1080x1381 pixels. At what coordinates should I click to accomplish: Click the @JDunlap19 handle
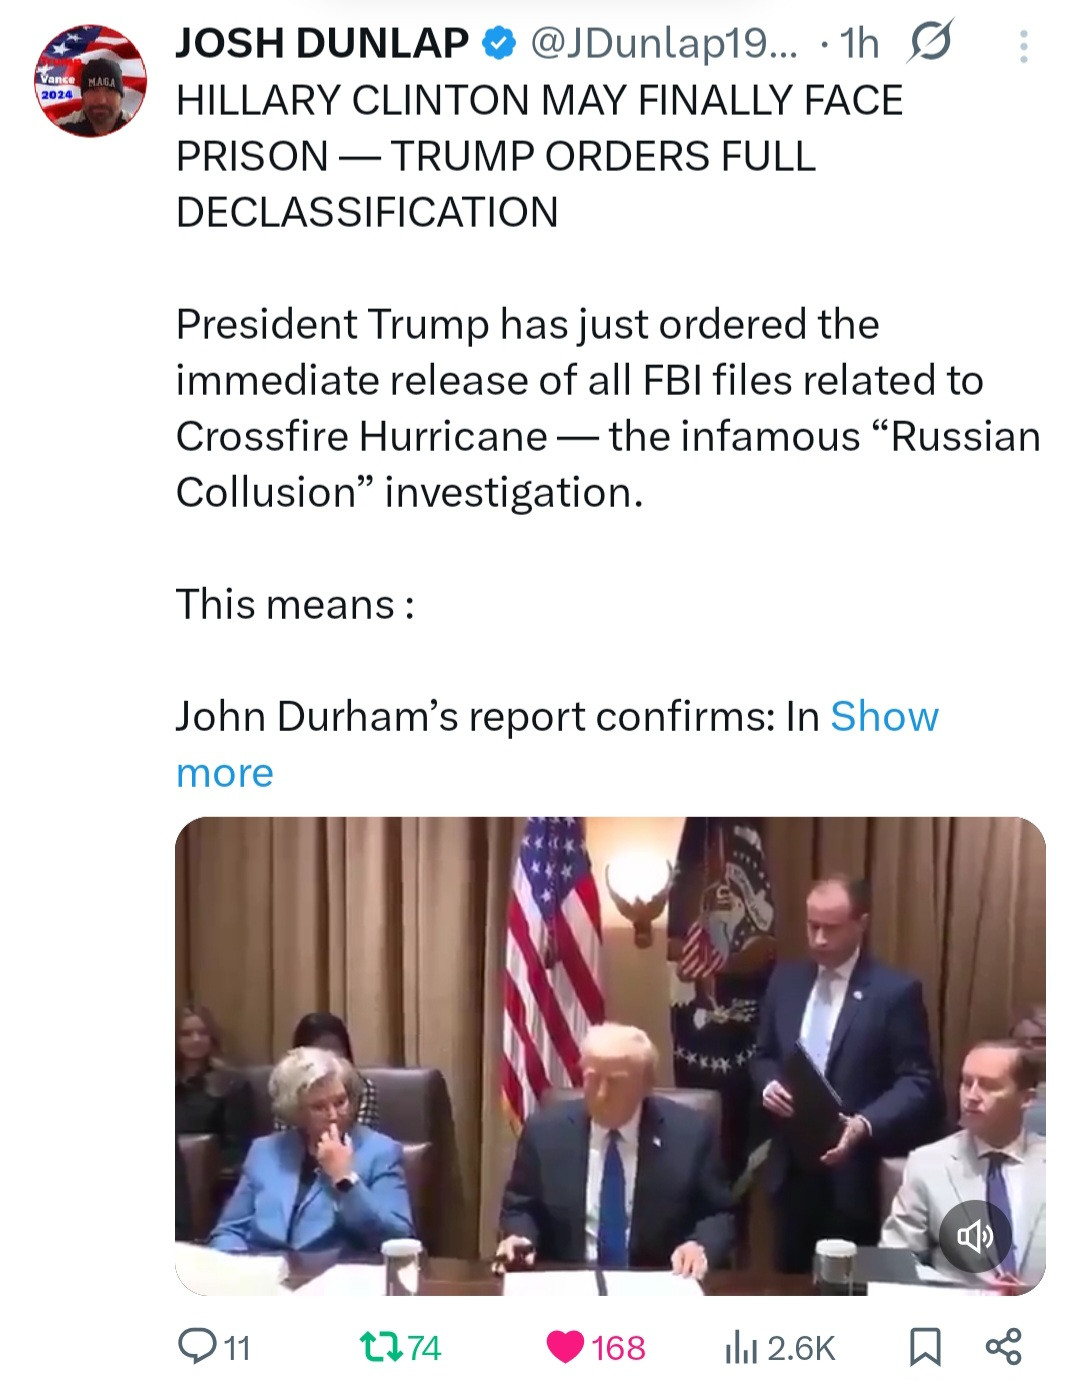[x=663, y=43]
